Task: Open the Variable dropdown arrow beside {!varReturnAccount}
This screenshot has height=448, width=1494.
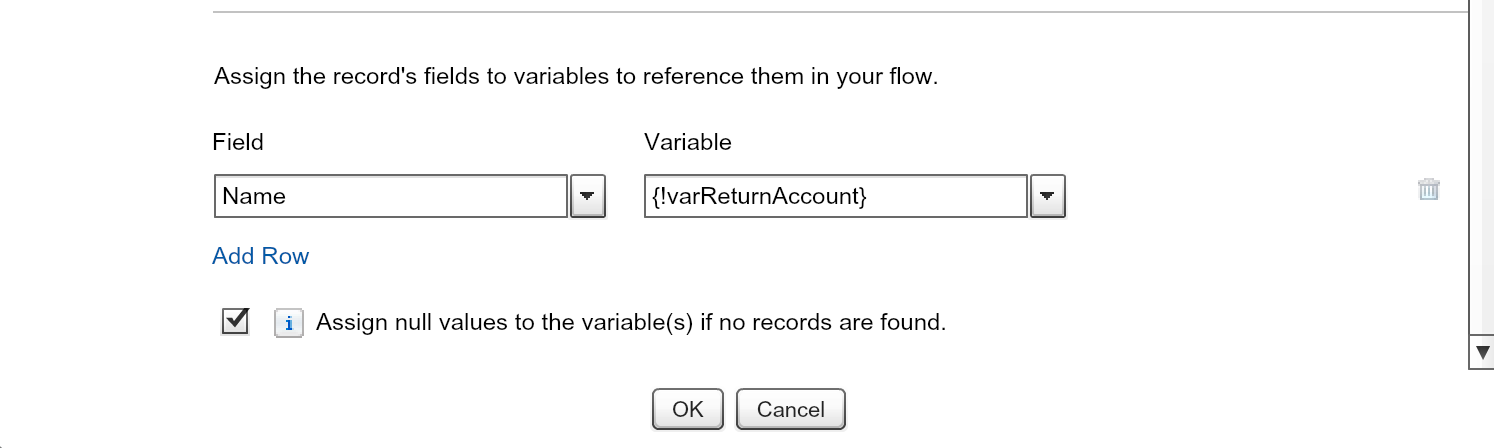Action: coord(1047,196)
